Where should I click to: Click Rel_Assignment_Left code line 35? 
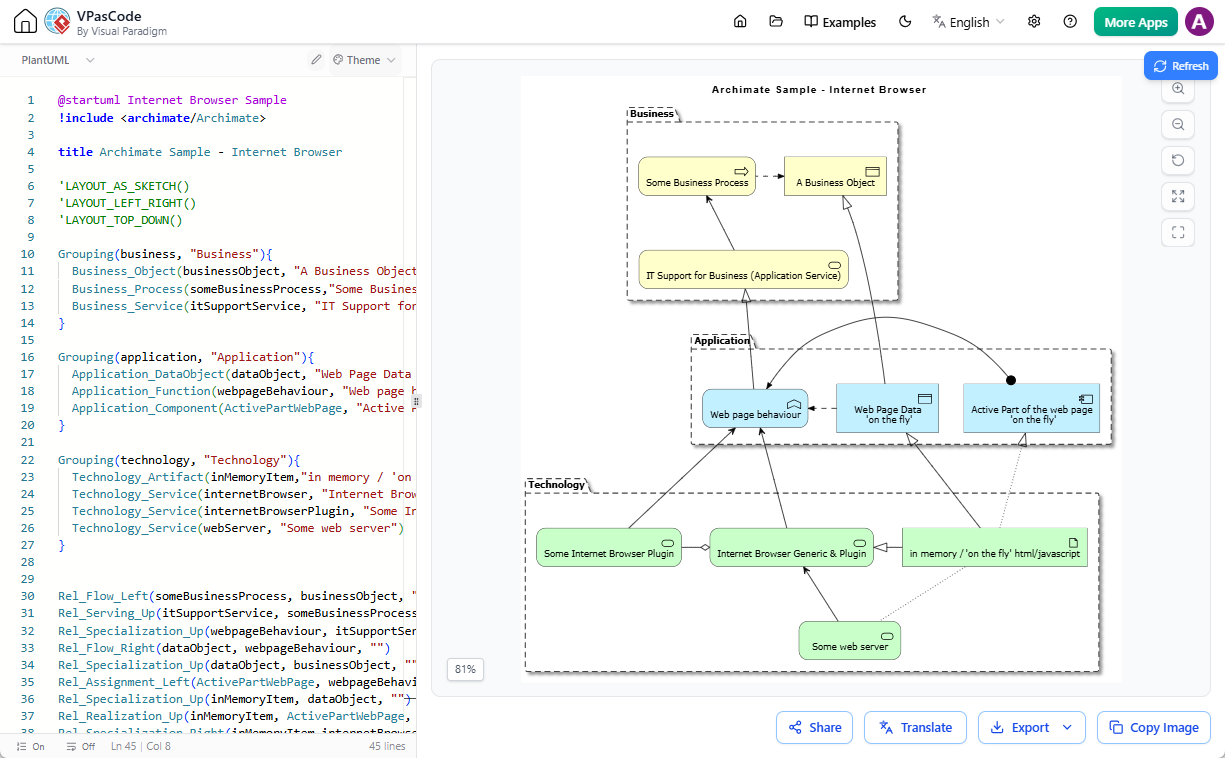[x=237, y=682]
